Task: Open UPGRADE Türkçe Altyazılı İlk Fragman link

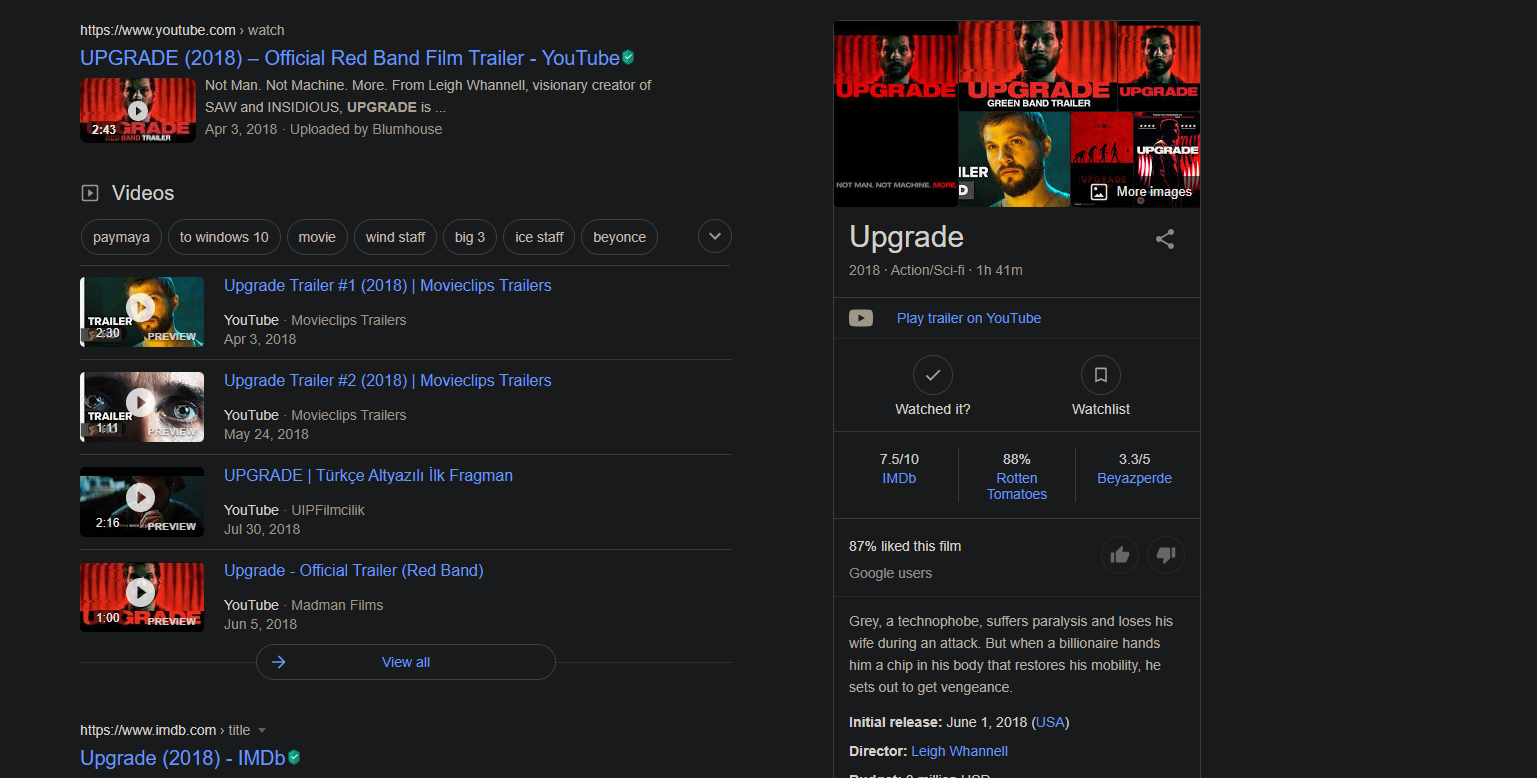Action: pyautogui.click(x=368, y=476)
